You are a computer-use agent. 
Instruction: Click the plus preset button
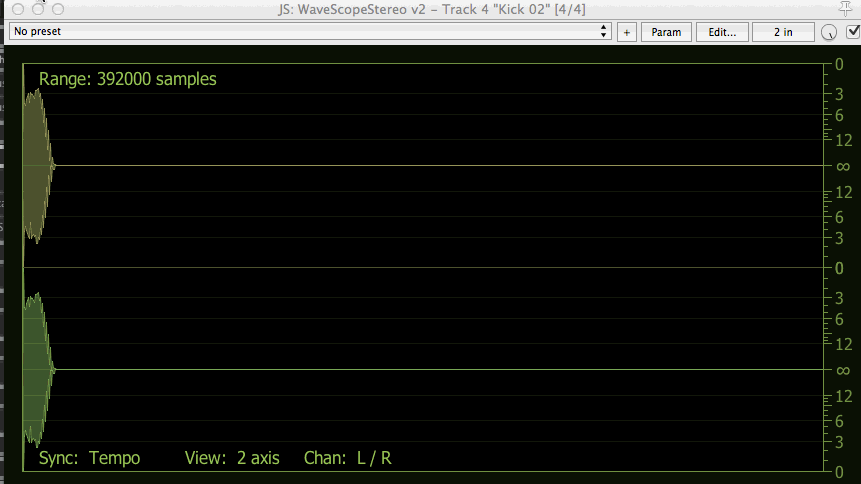pyautogui.click(x=627, y=32)
